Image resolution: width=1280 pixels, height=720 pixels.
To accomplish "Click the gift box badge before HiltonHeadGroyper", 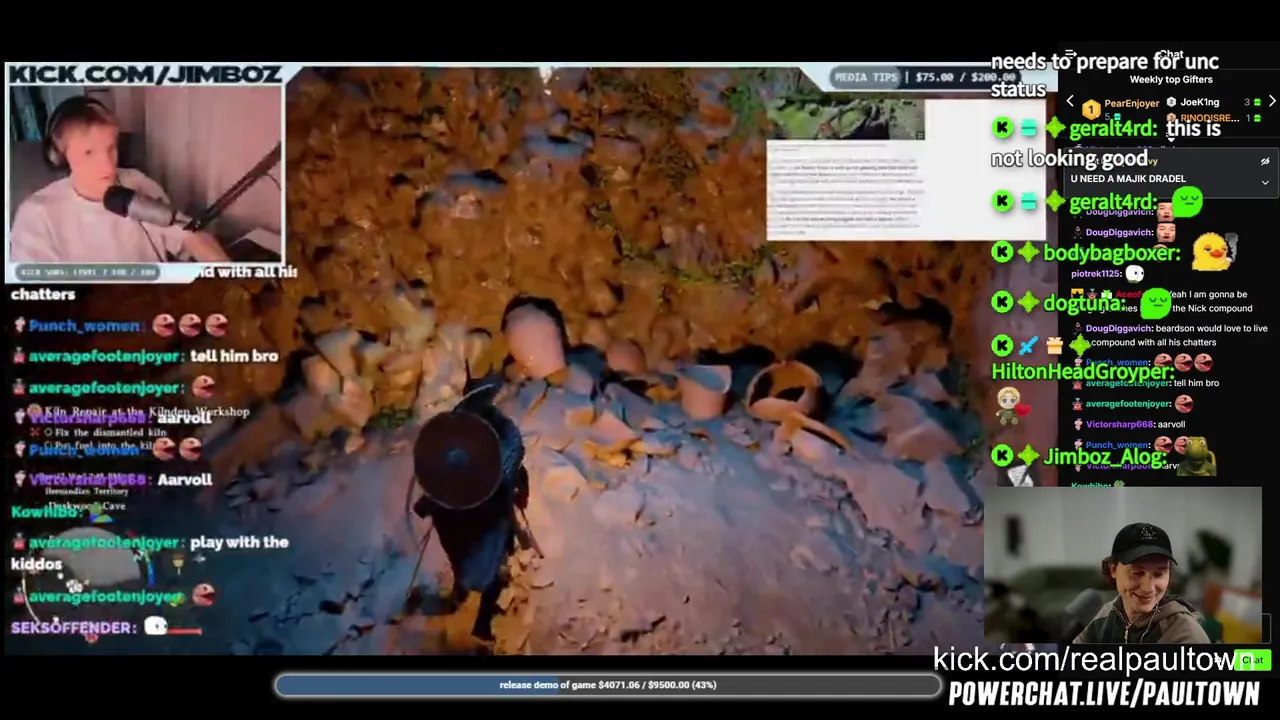I will click(x=1054, y=346).
